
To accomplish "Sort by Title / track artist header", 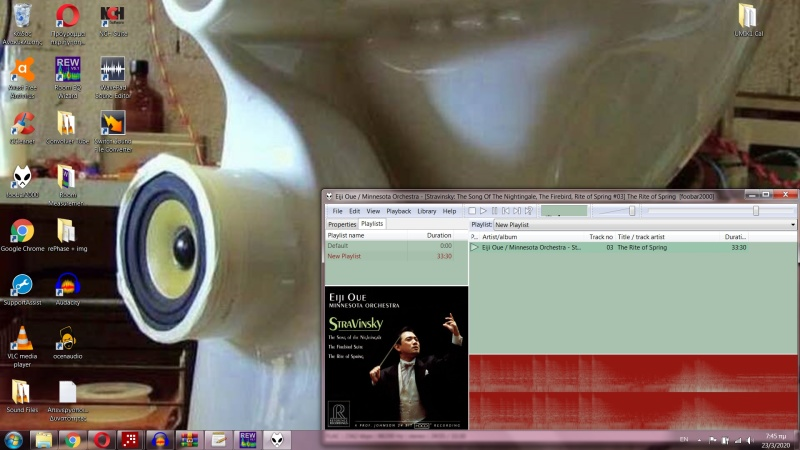I will pos(667,237).
